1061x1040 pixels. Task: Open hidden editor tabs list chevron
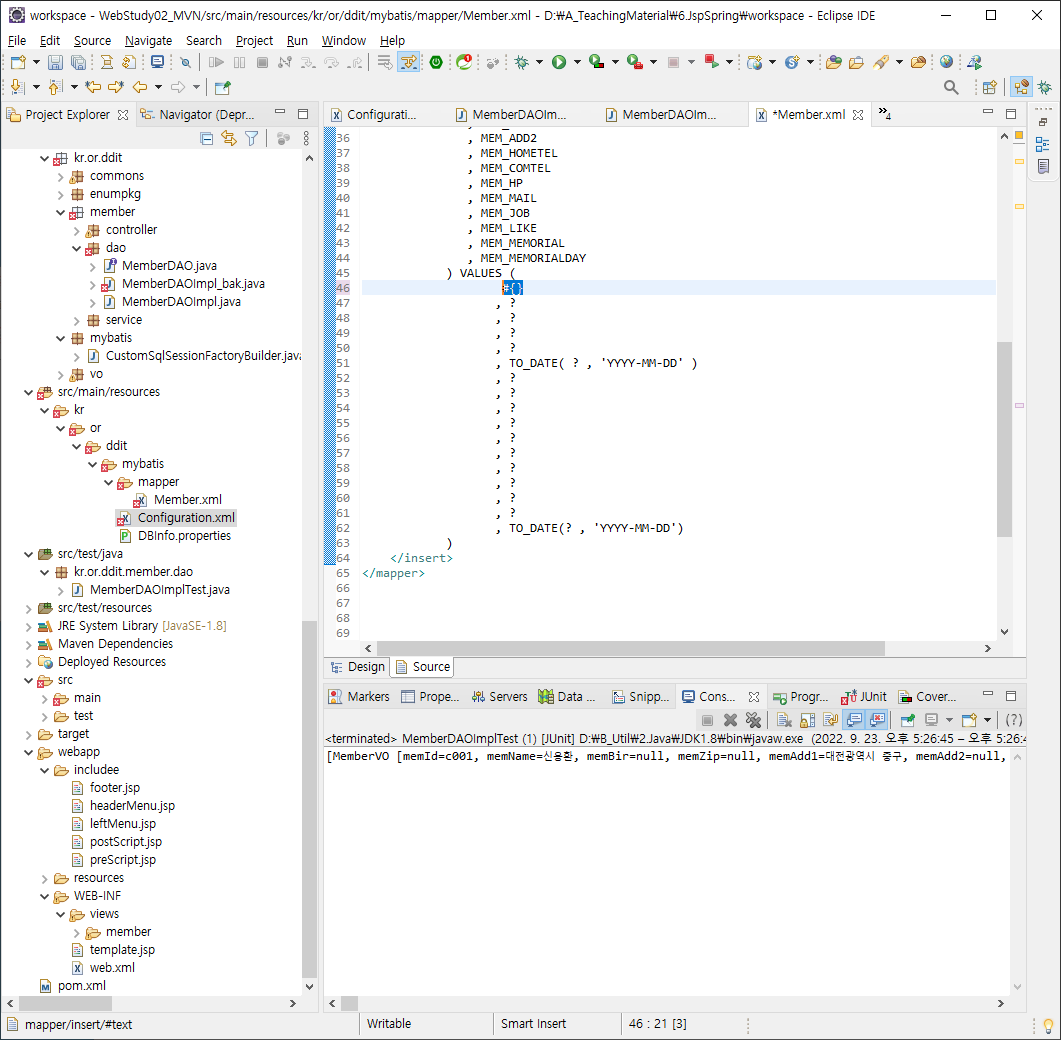884,114
